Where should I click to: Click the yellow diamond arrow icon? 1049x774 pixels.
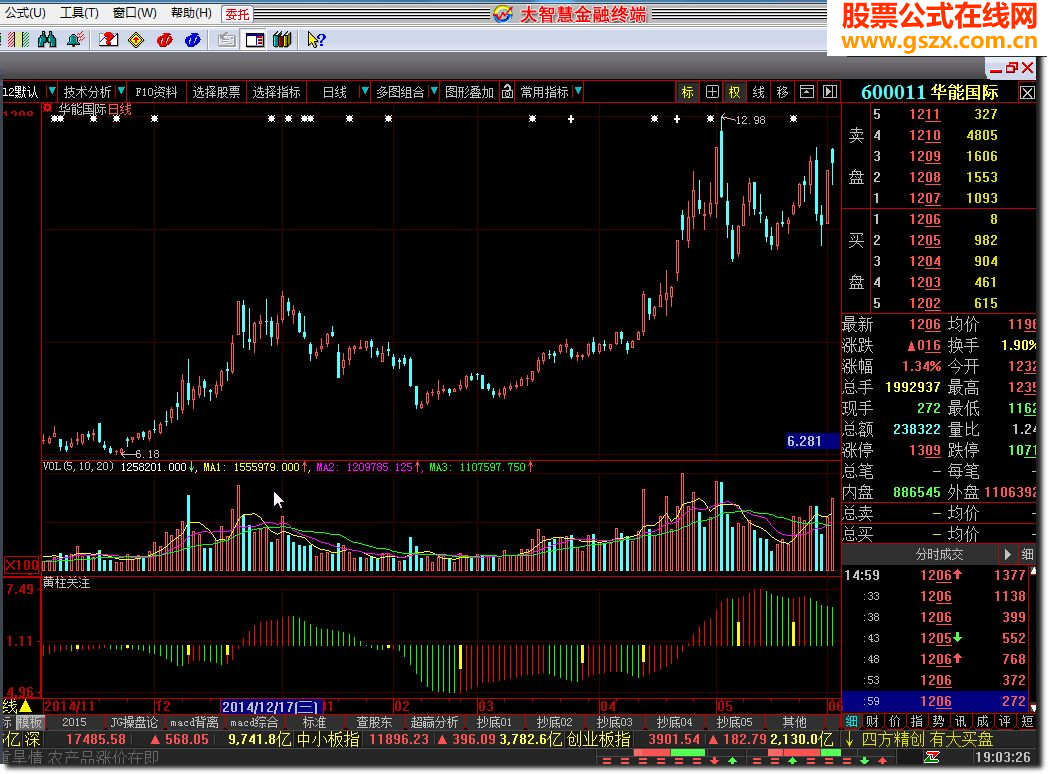click(136, 40)
